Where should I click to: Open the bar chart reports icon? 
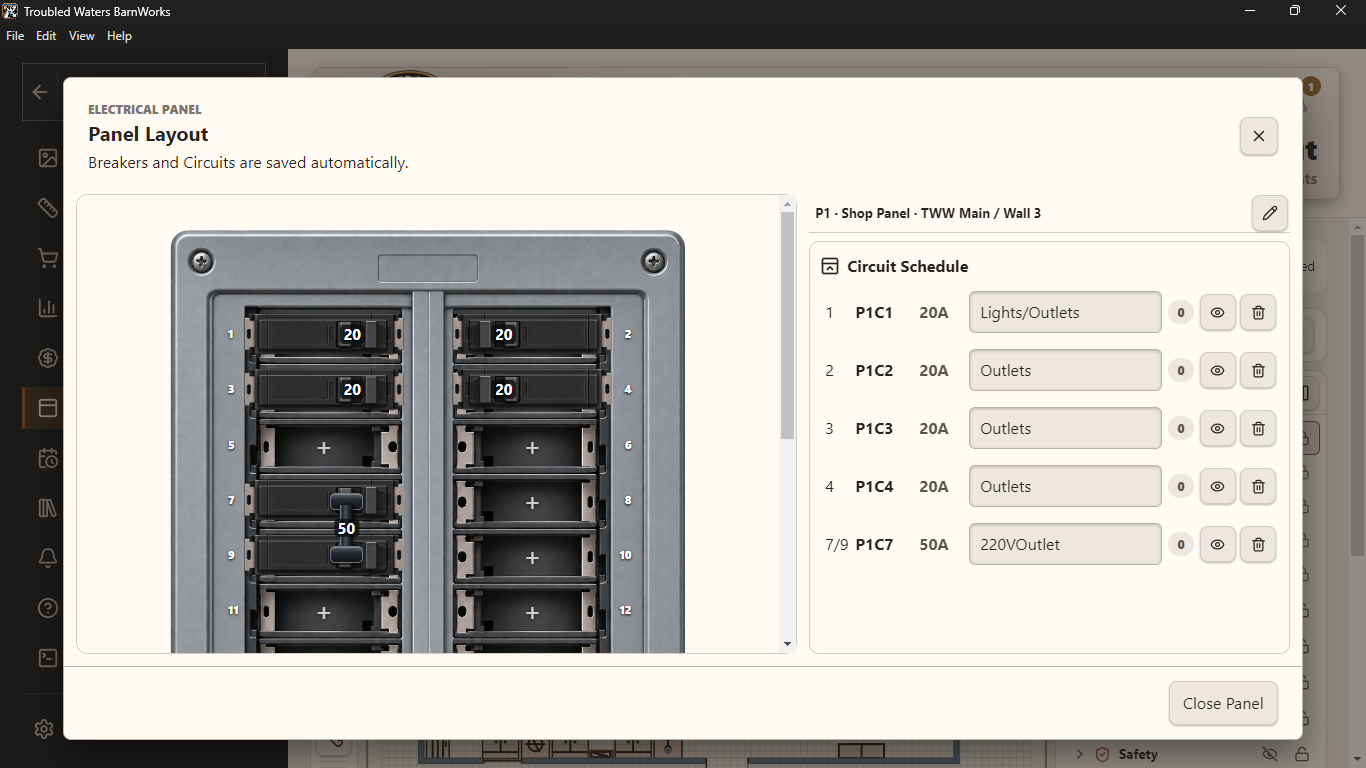tap(47, 308)
